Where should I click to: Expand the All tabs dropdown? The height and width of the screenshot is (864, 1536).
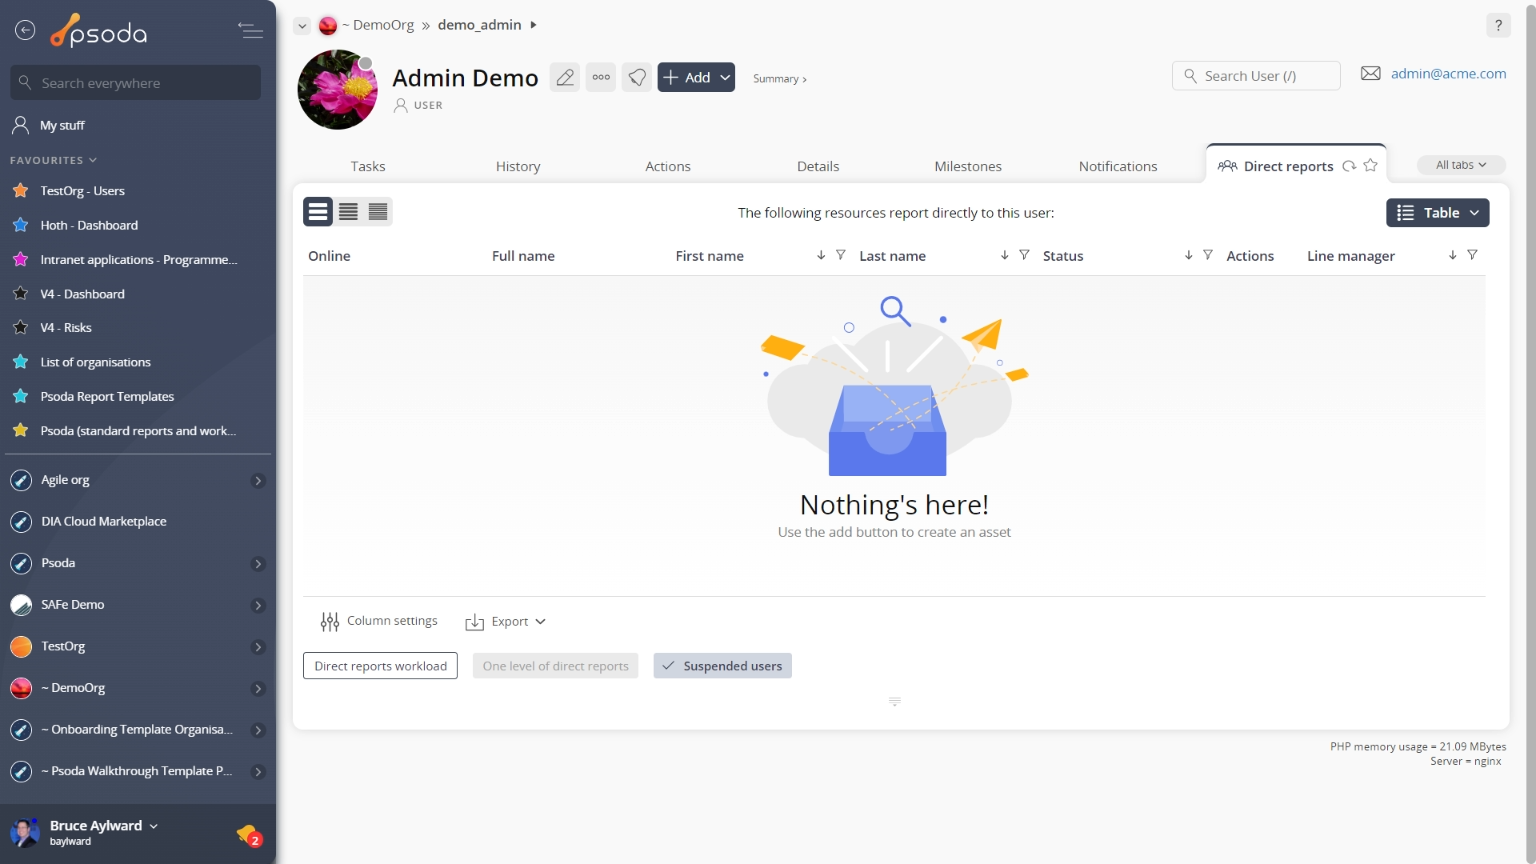tap(1460, 165)
